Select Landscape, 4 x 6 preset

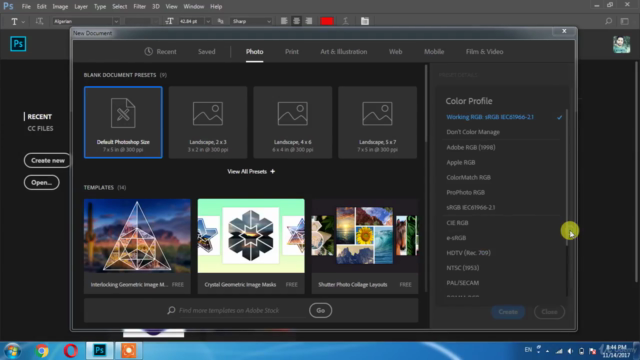(293, 122)
